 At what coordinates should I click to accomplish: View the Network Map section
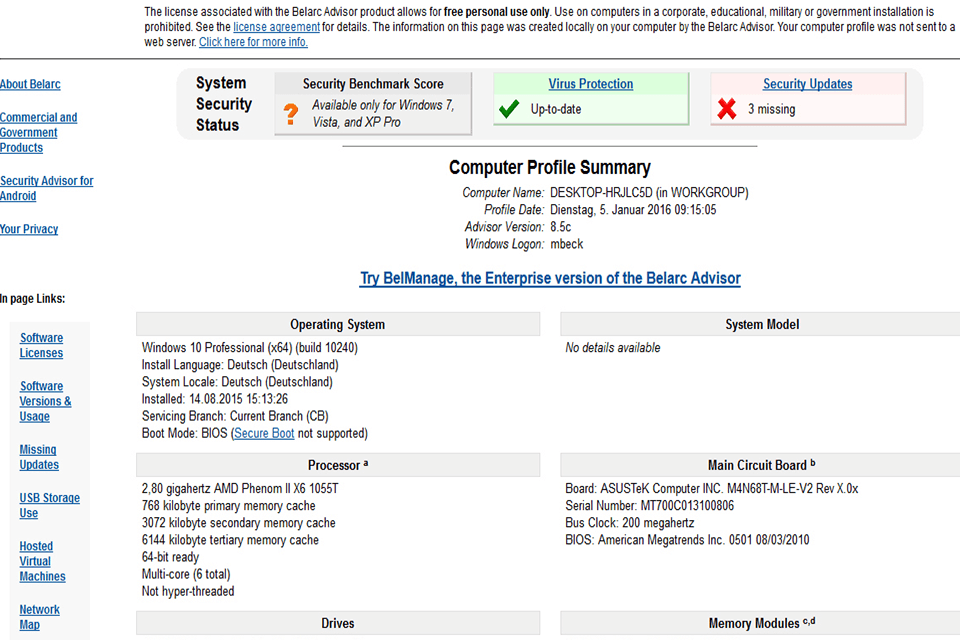pos(39,617)
